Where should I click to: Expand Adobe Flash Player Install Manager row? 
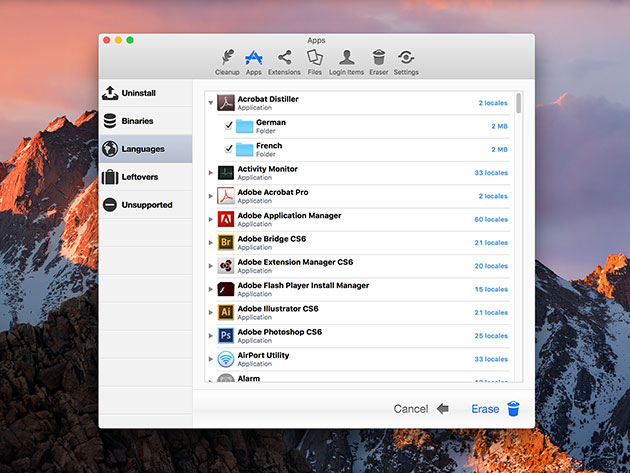(211, 289)
